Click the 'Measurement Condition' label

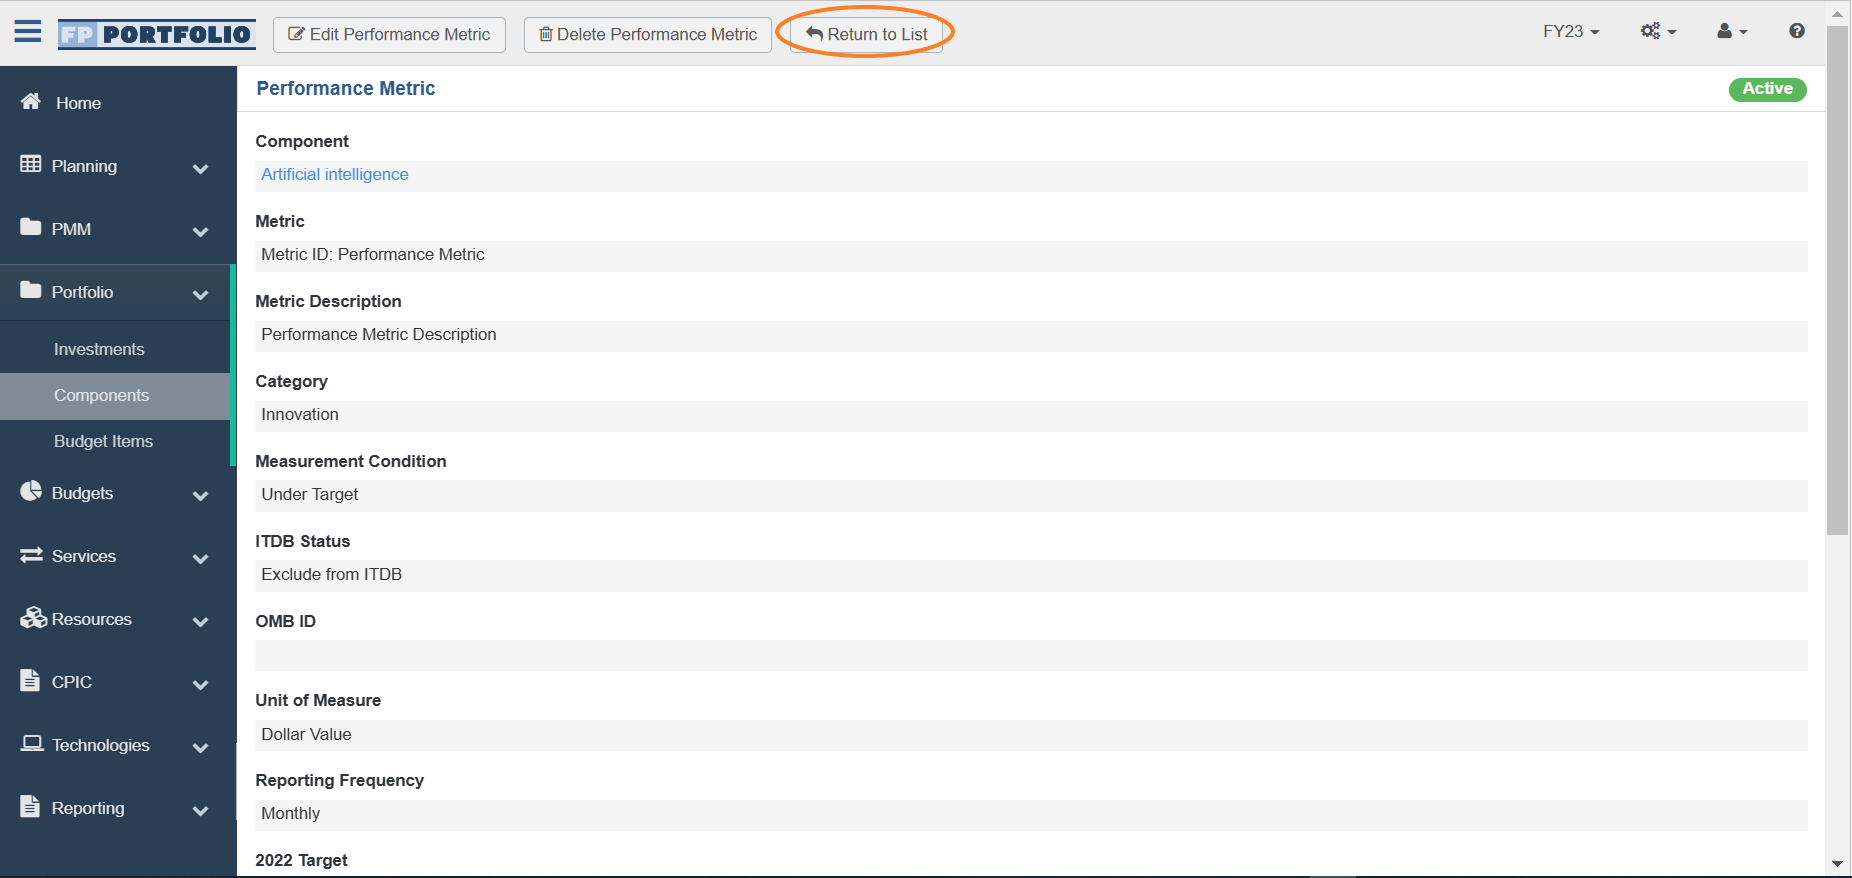click(351, 461)
